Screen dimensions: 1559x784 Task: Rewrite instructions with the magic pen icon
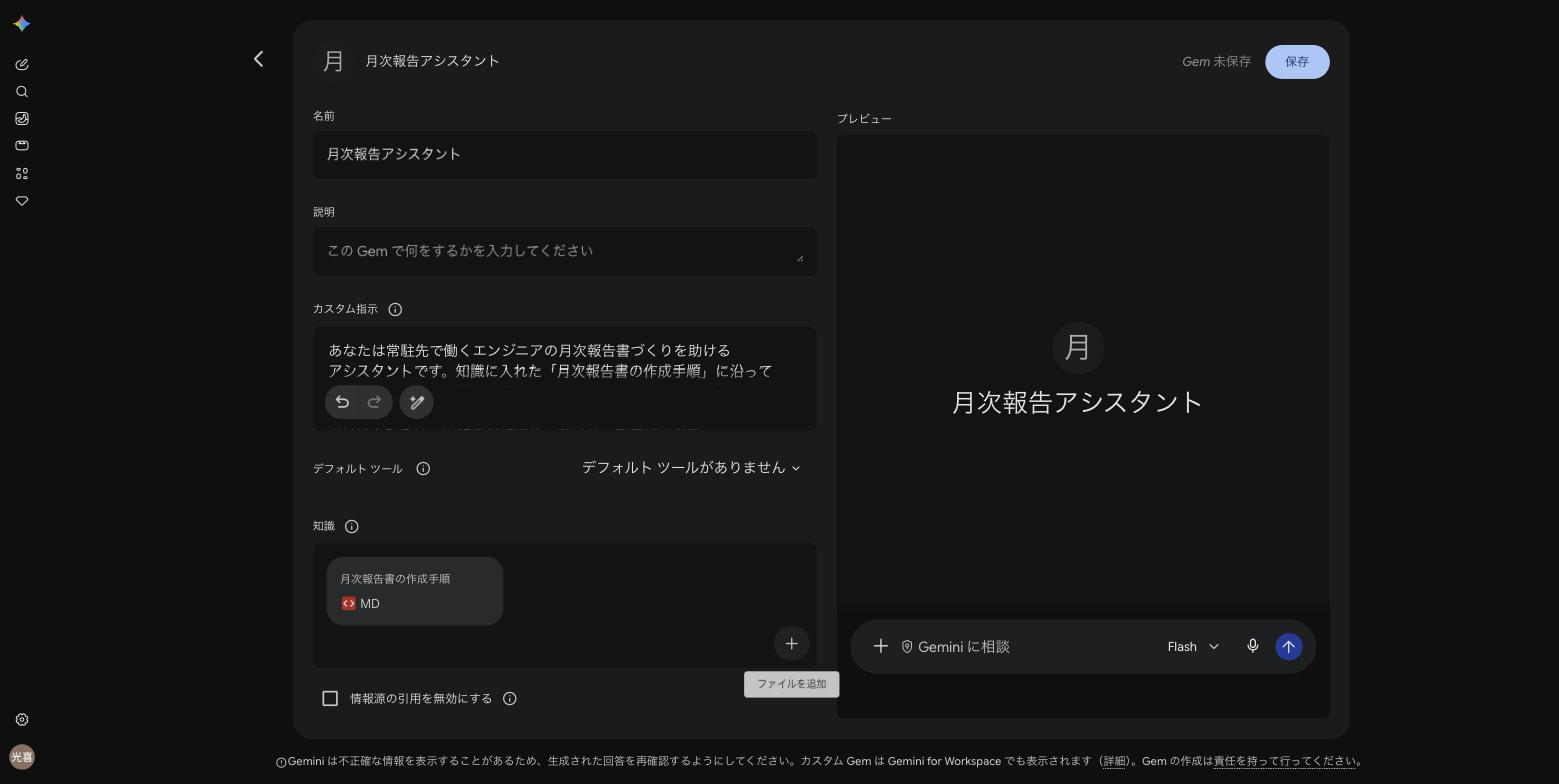417,402
